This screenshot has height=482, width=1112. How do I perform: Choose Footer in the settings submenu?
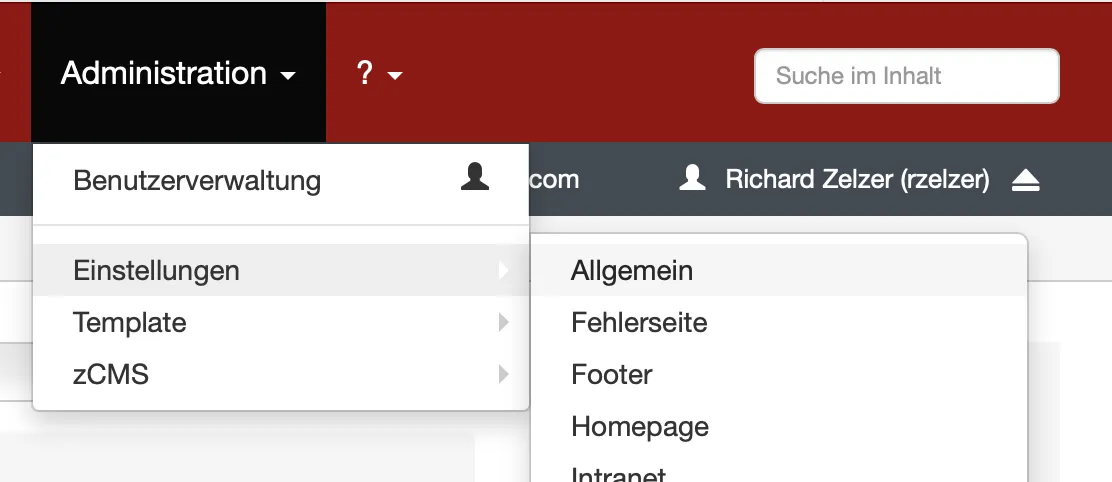(612, 375)
